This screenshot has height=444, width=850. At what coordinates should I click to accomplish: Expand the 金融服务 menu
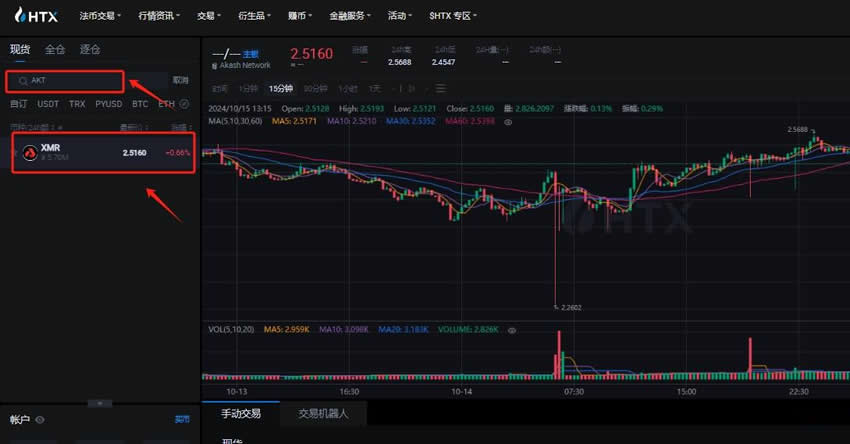click(x=350, y=16)
